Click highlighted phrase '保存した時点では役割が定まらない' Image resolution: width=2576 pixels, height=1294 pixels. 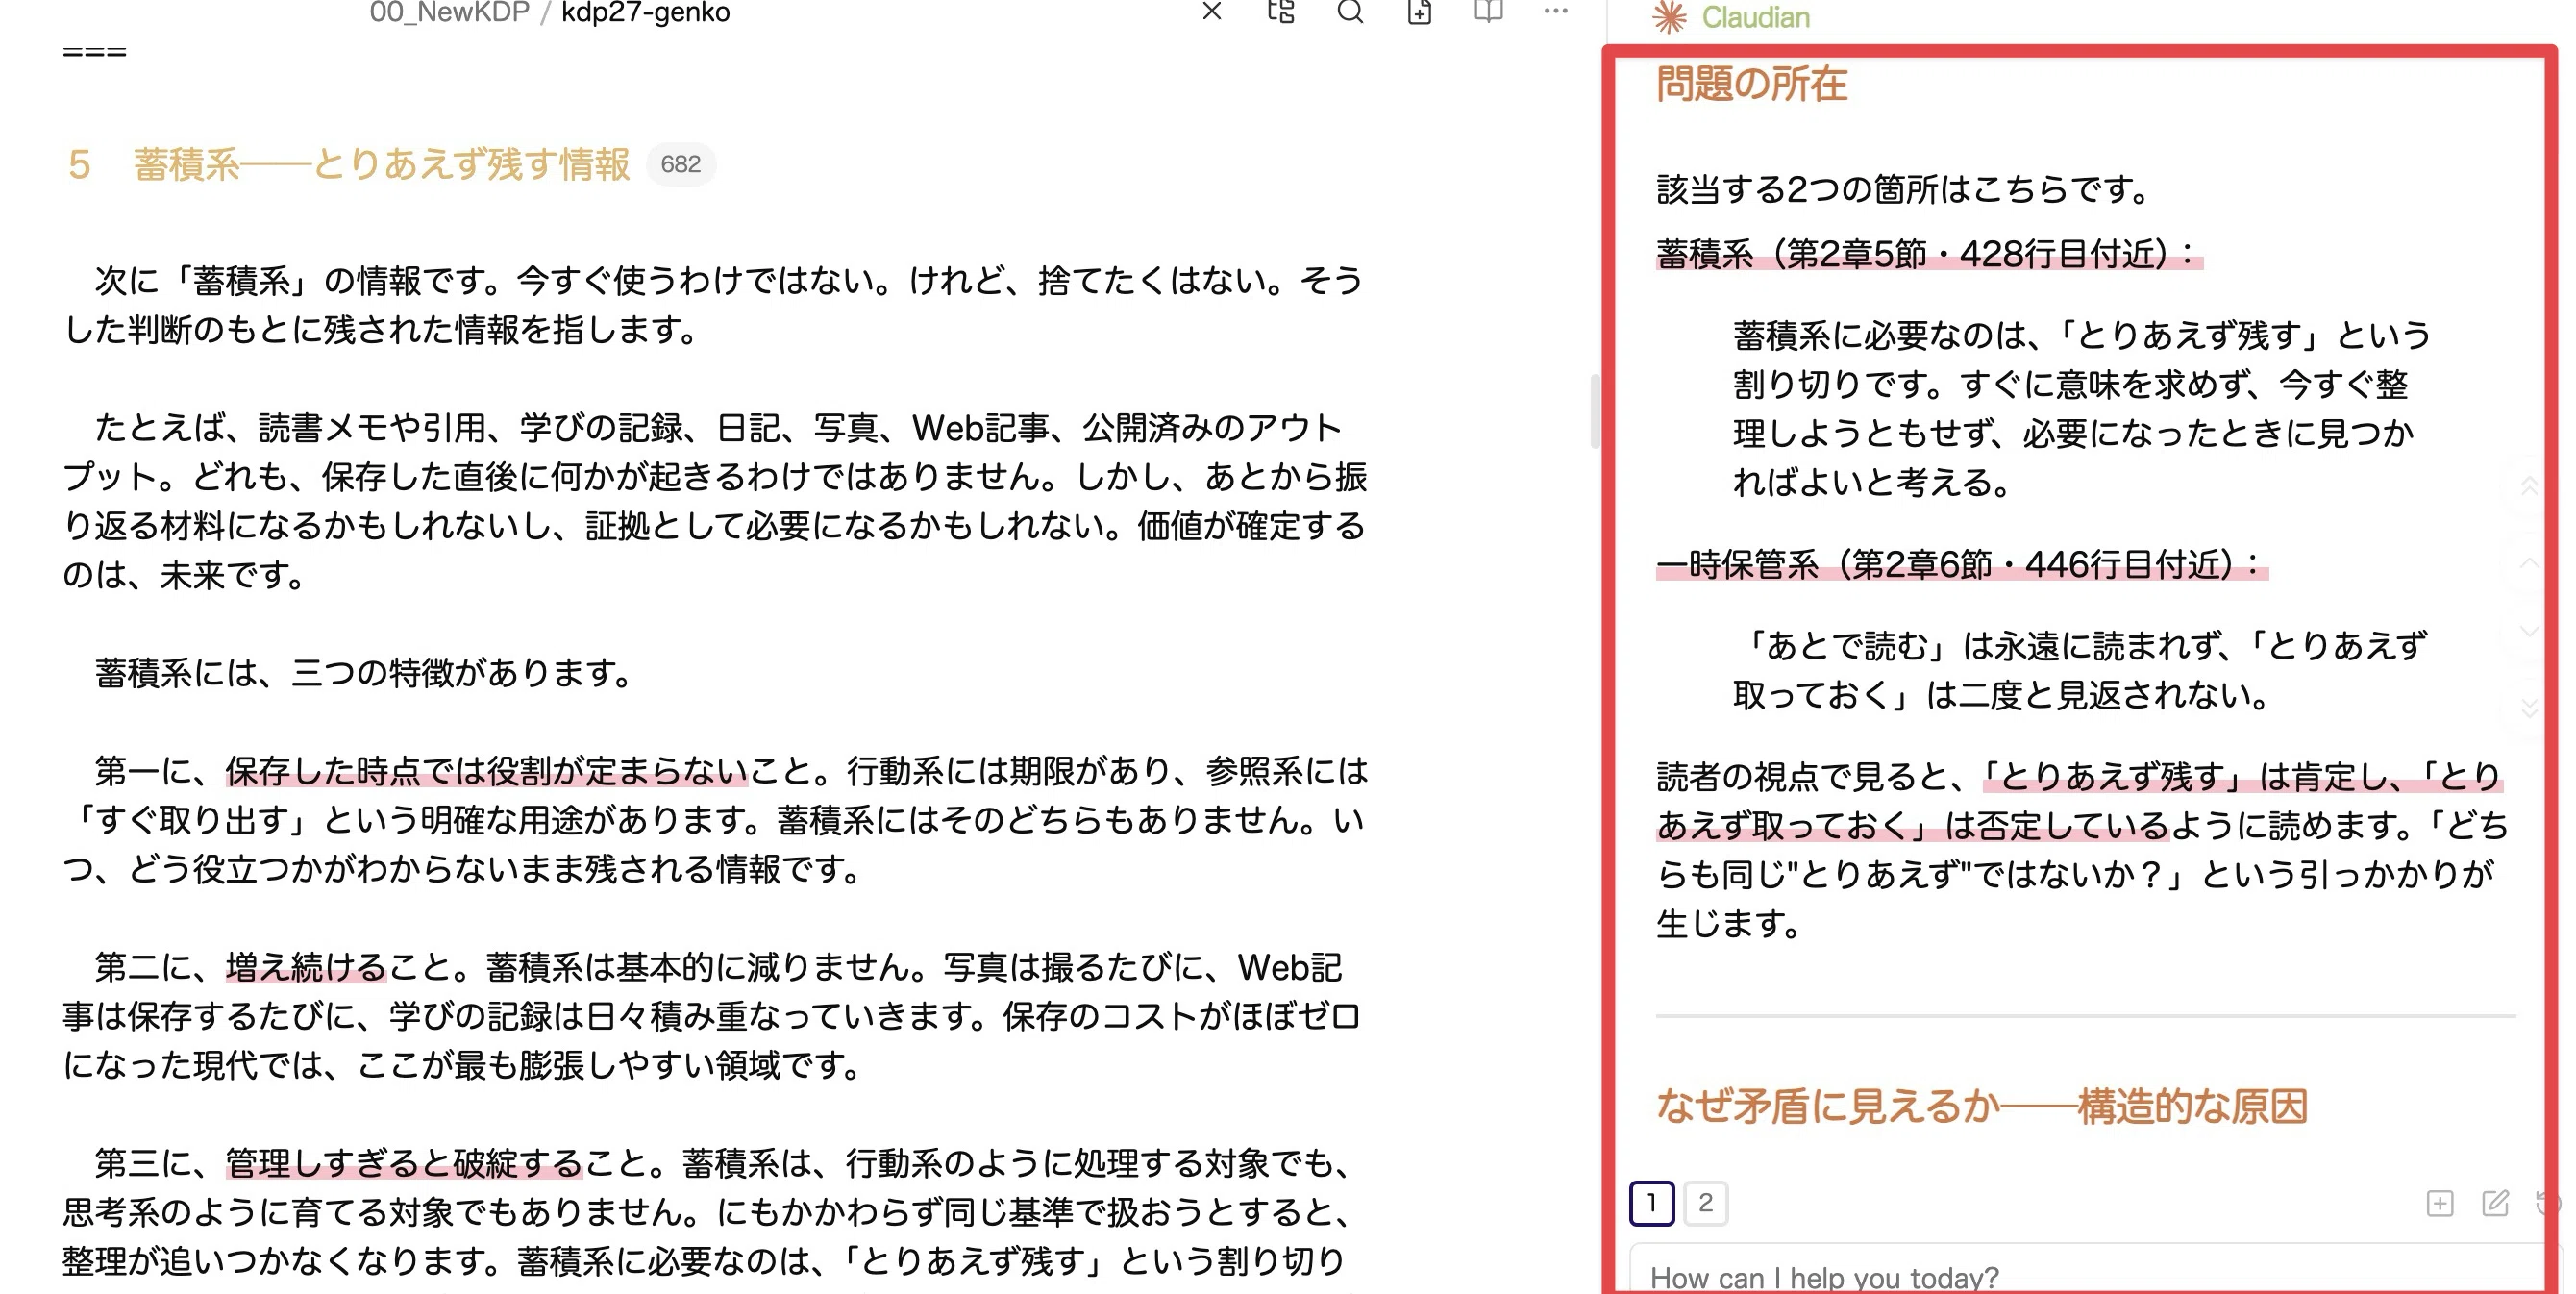(486, 771)
